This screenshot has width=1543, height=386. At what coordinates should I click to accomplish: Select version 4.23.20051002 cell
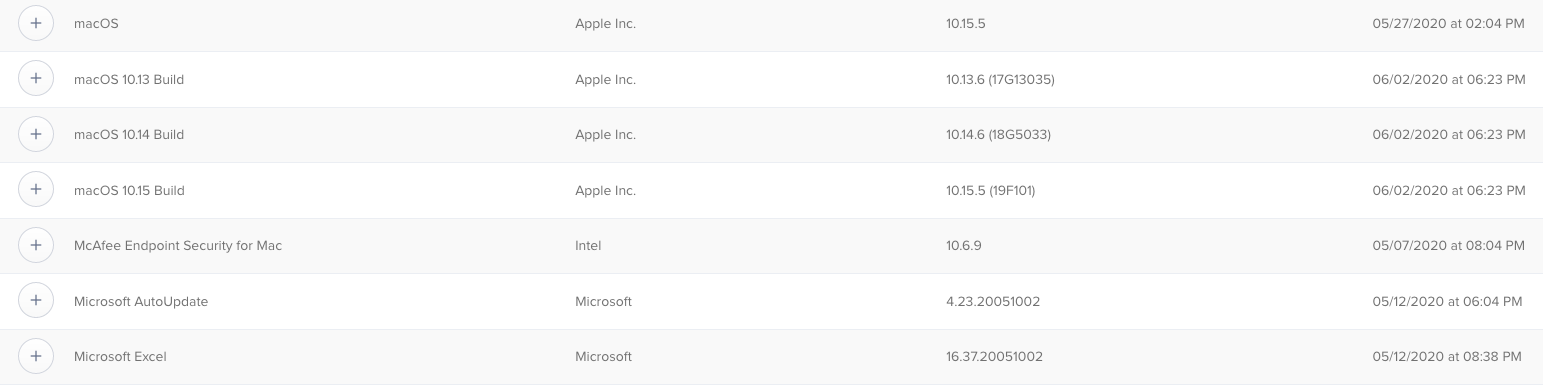click(x=992, y=301)
